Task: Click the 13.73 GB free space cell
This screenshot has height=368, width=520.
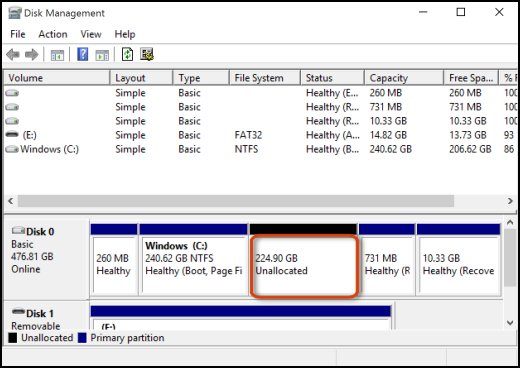Action: click(x=467, y=135)
